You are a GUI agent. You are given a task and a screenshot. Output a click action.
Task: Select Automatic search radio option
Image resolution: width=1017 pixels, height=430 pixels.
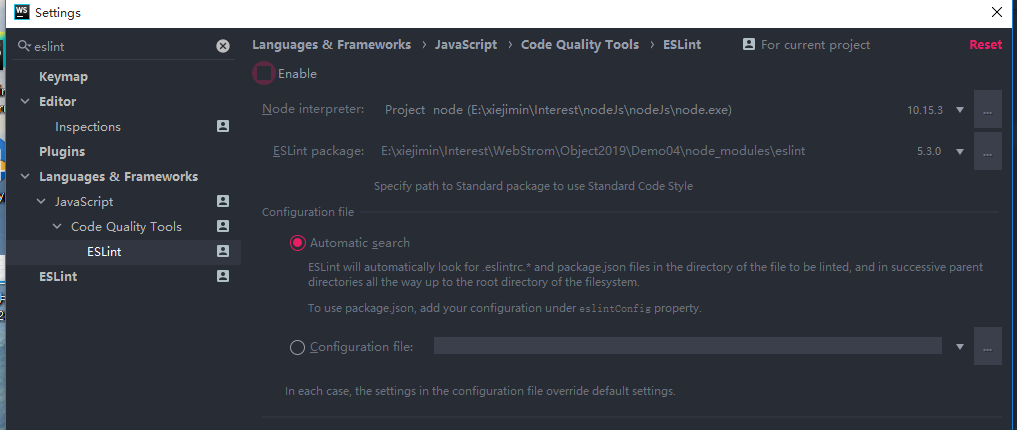tap(297, 243)
